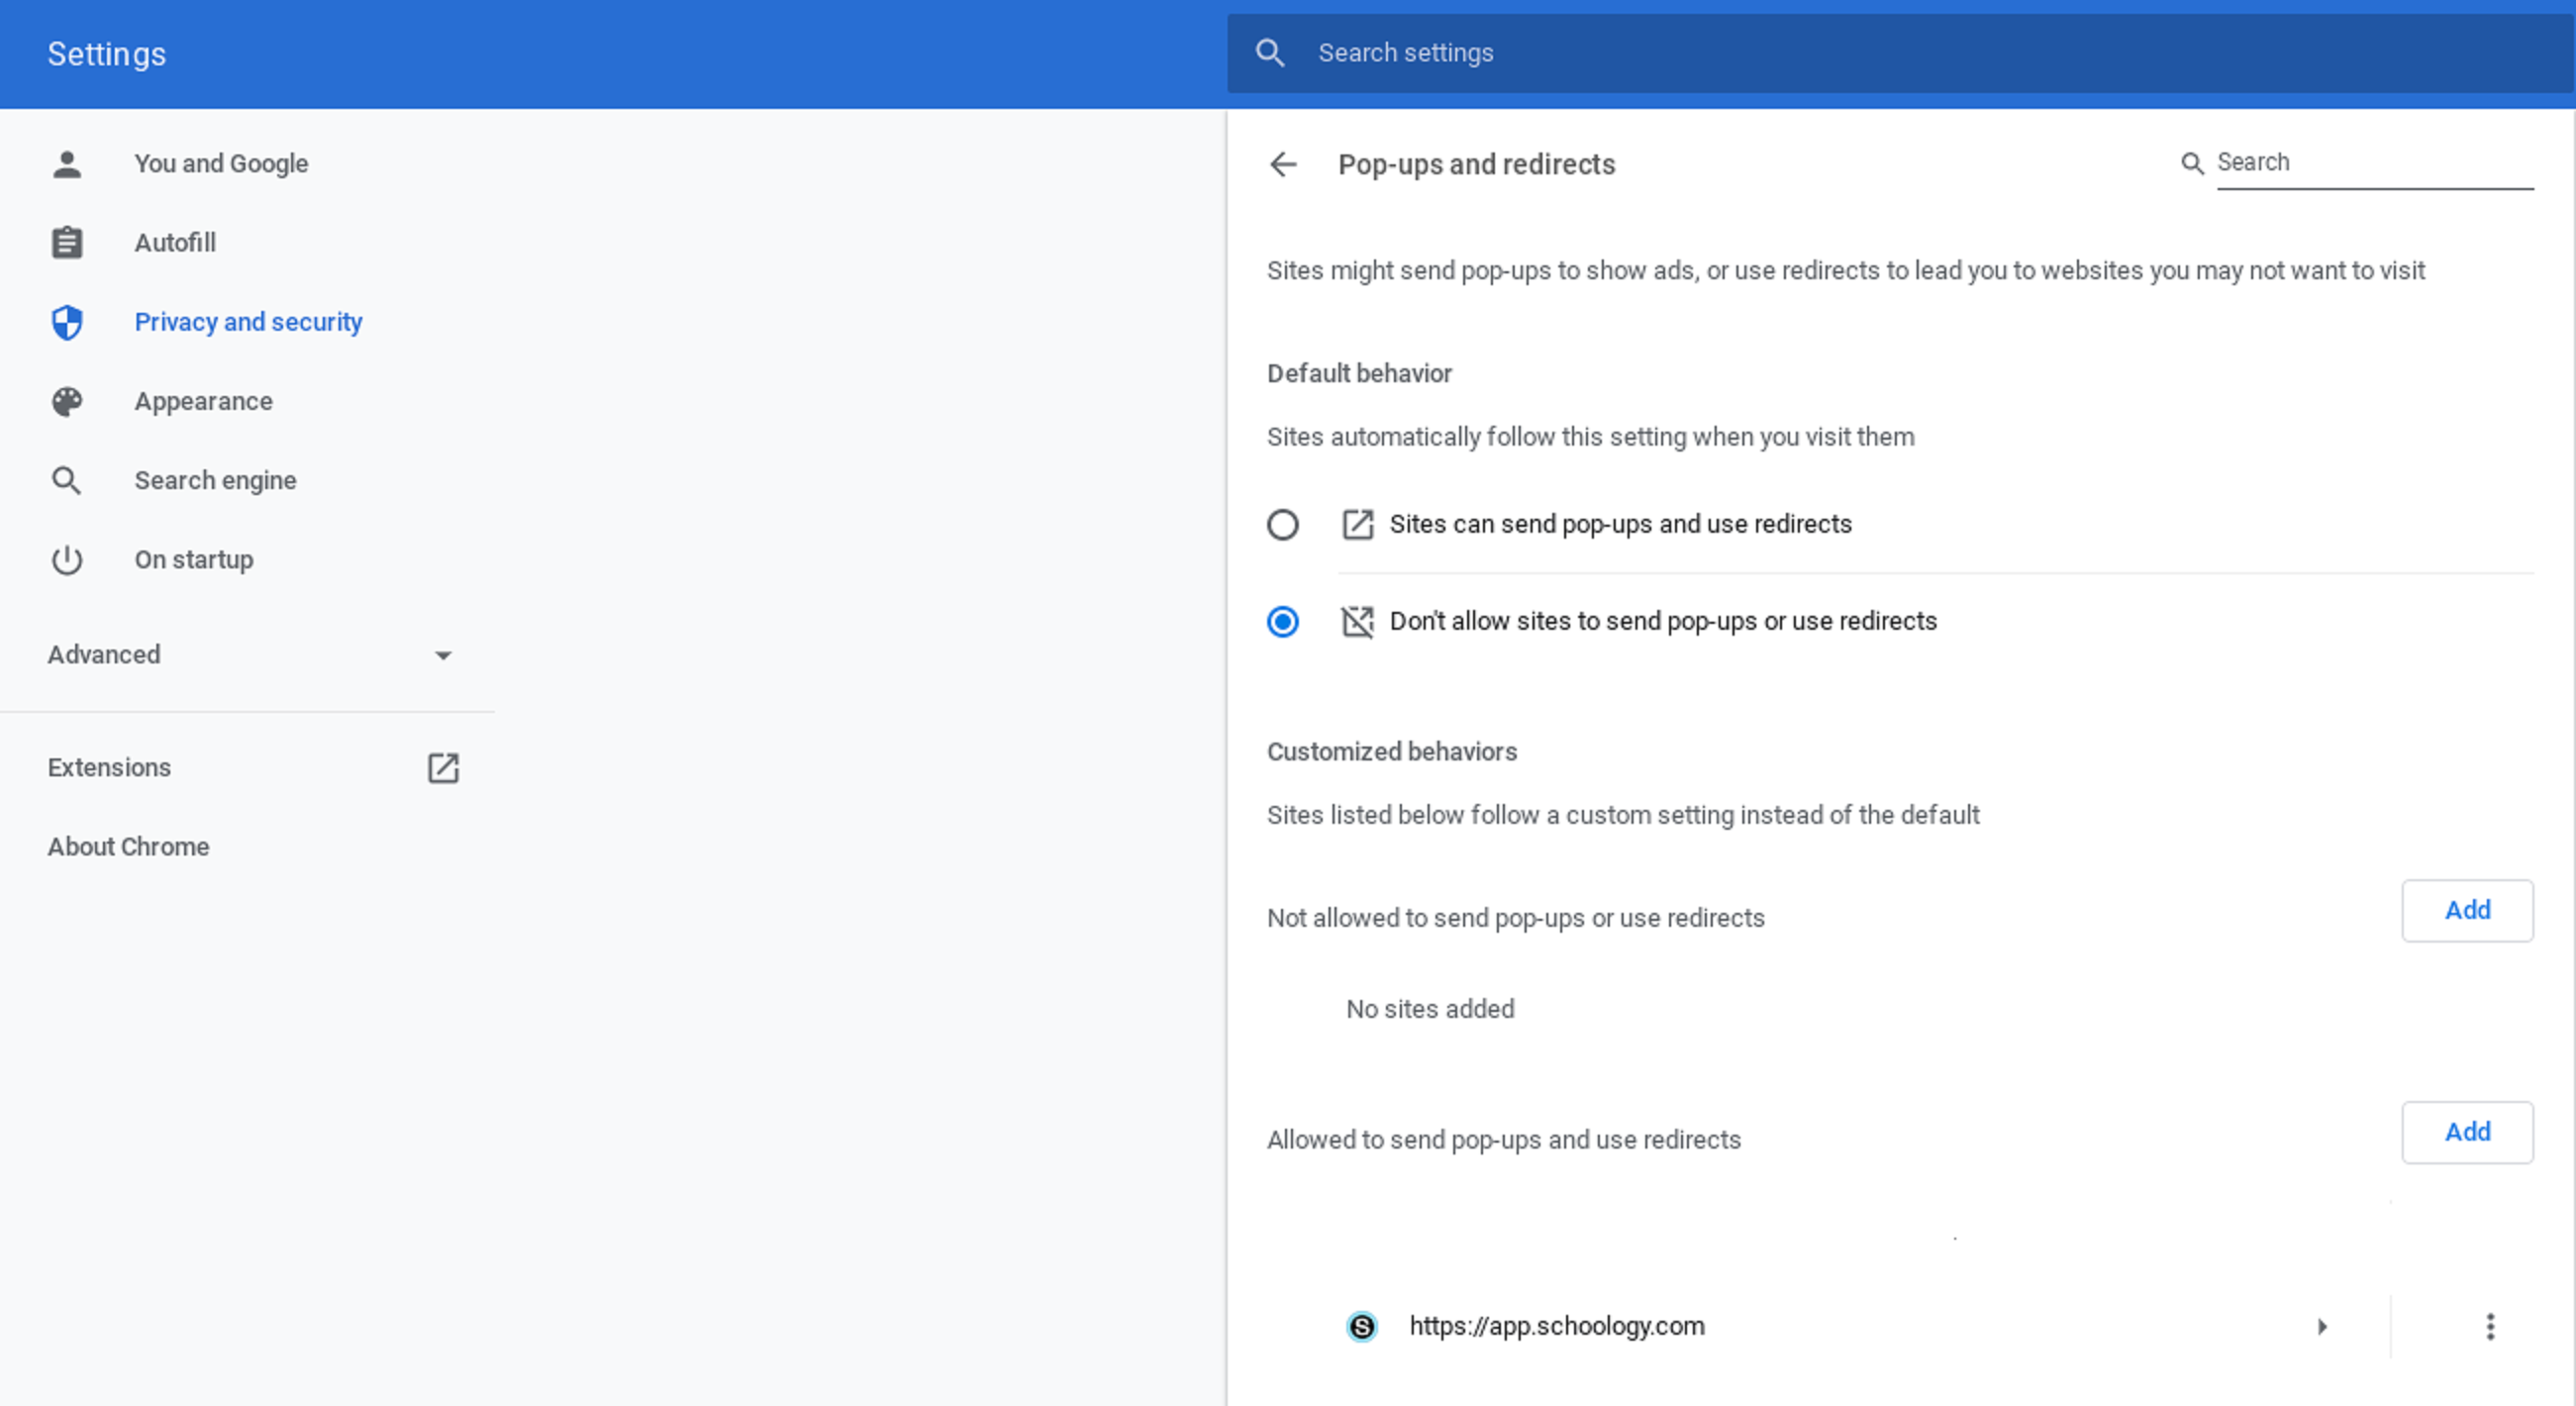Viewport: 2576px width, 1406px height.
Task: Select Sites can send pop-ups radio button
Action: (x=1283, y=525)
